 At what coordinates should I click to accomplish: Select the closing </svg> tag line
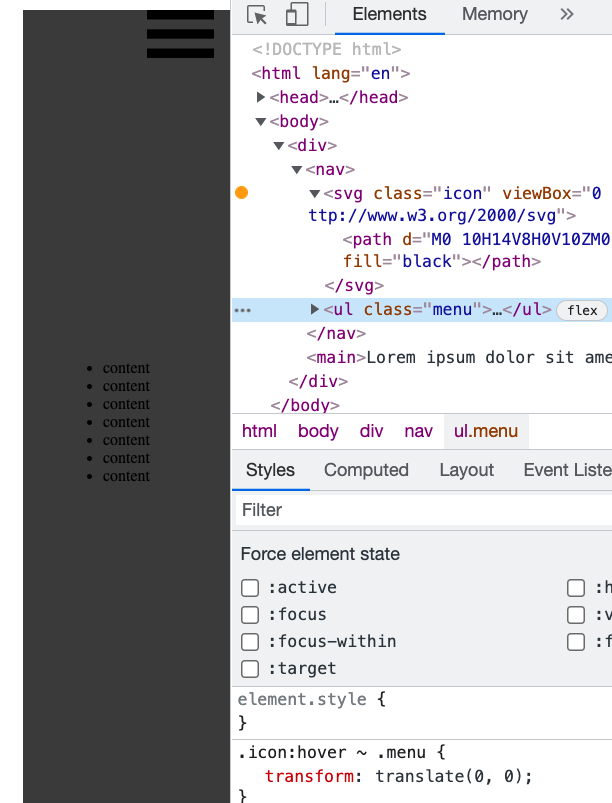[354, 285]
